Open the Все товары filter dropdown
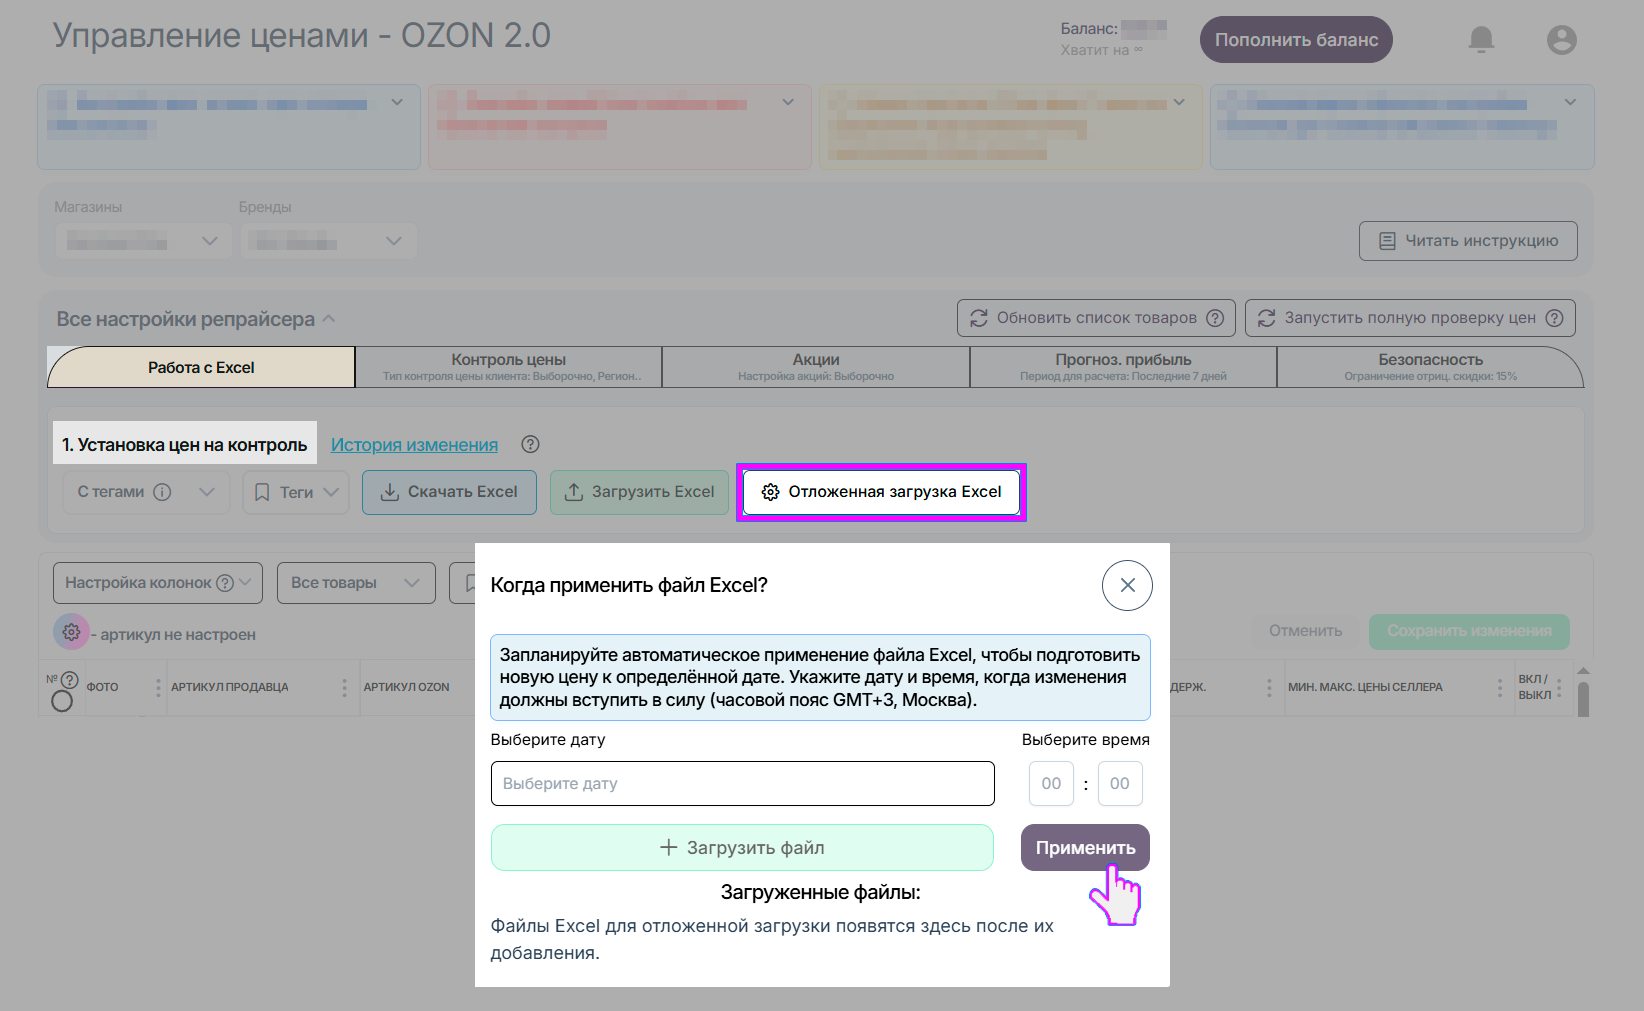This screenshot has height=1011, width=1644. pos(356,583)
